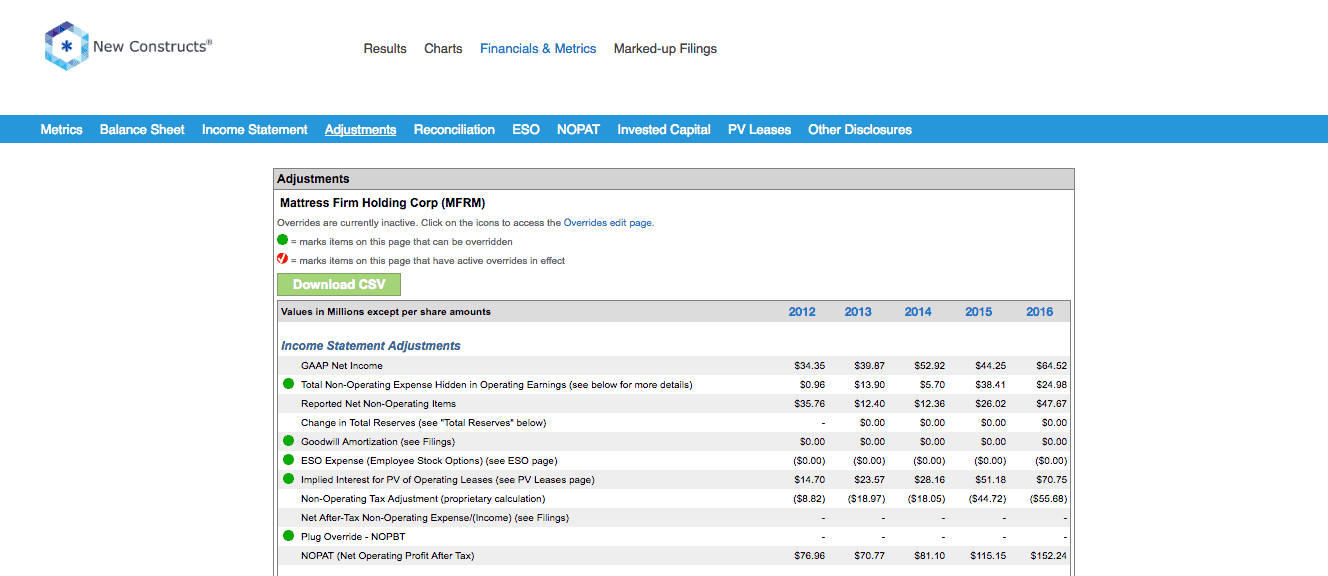Click the Income Statement Adjustments section heading

coord(371,346)
